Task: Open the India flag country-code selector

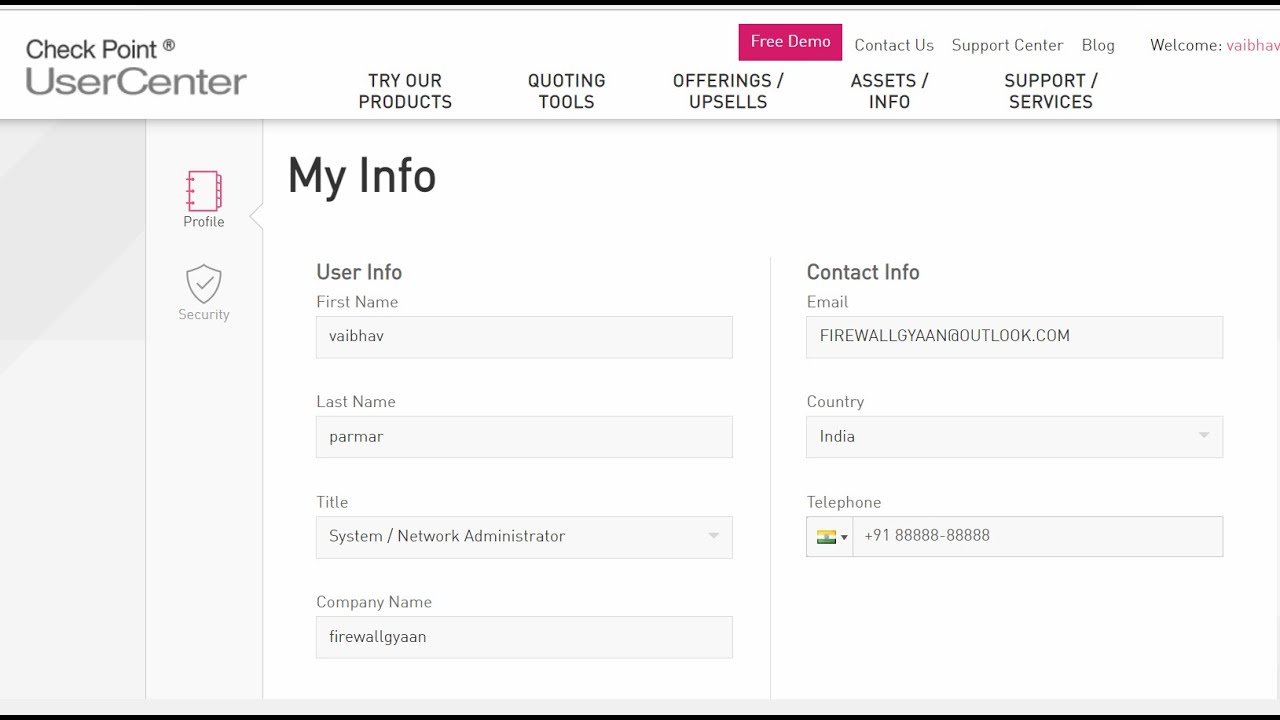Action: coord(830,537)
